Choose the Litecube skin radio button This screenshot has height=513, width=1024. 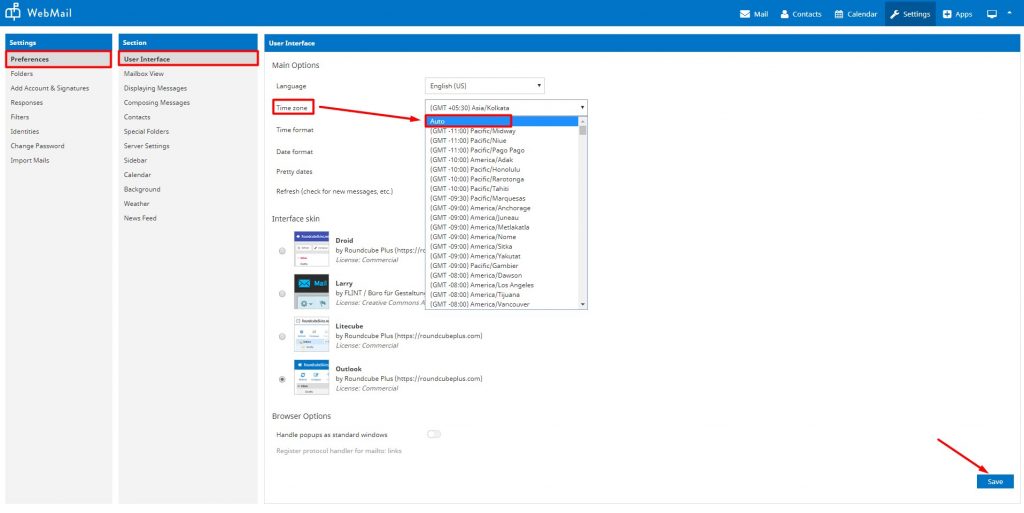pos(283,336)
